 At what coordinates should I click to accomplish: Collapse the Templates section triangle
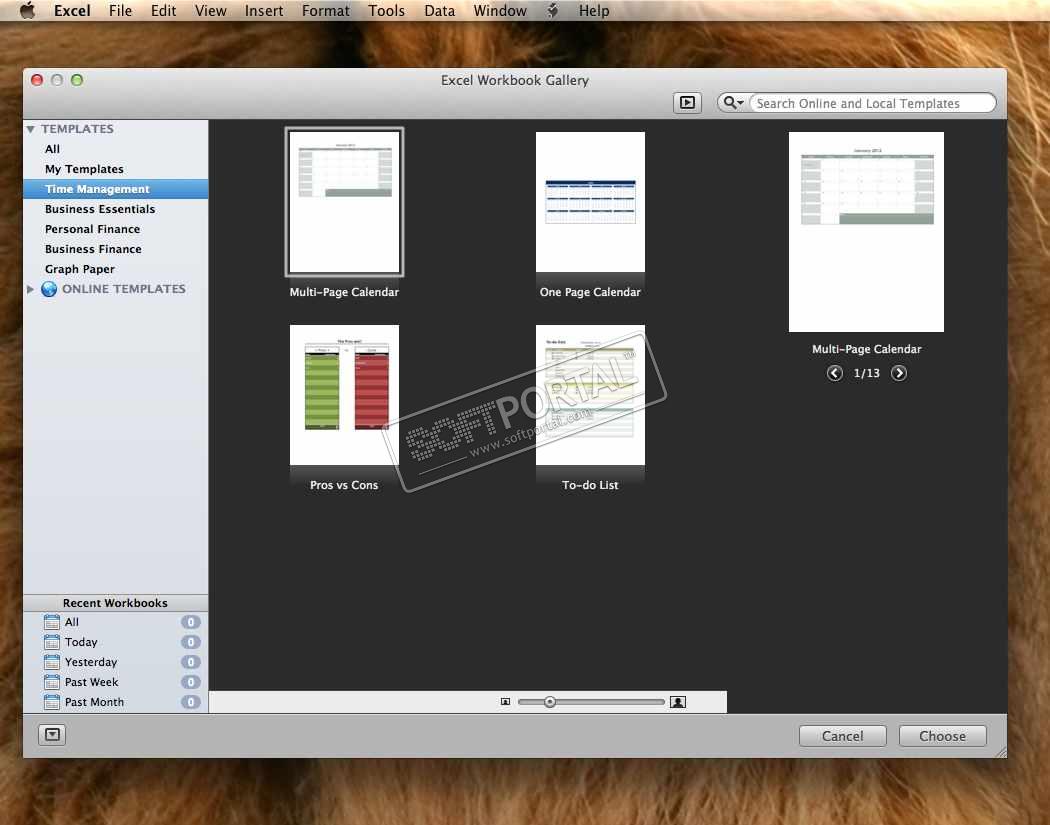point(30,129)
